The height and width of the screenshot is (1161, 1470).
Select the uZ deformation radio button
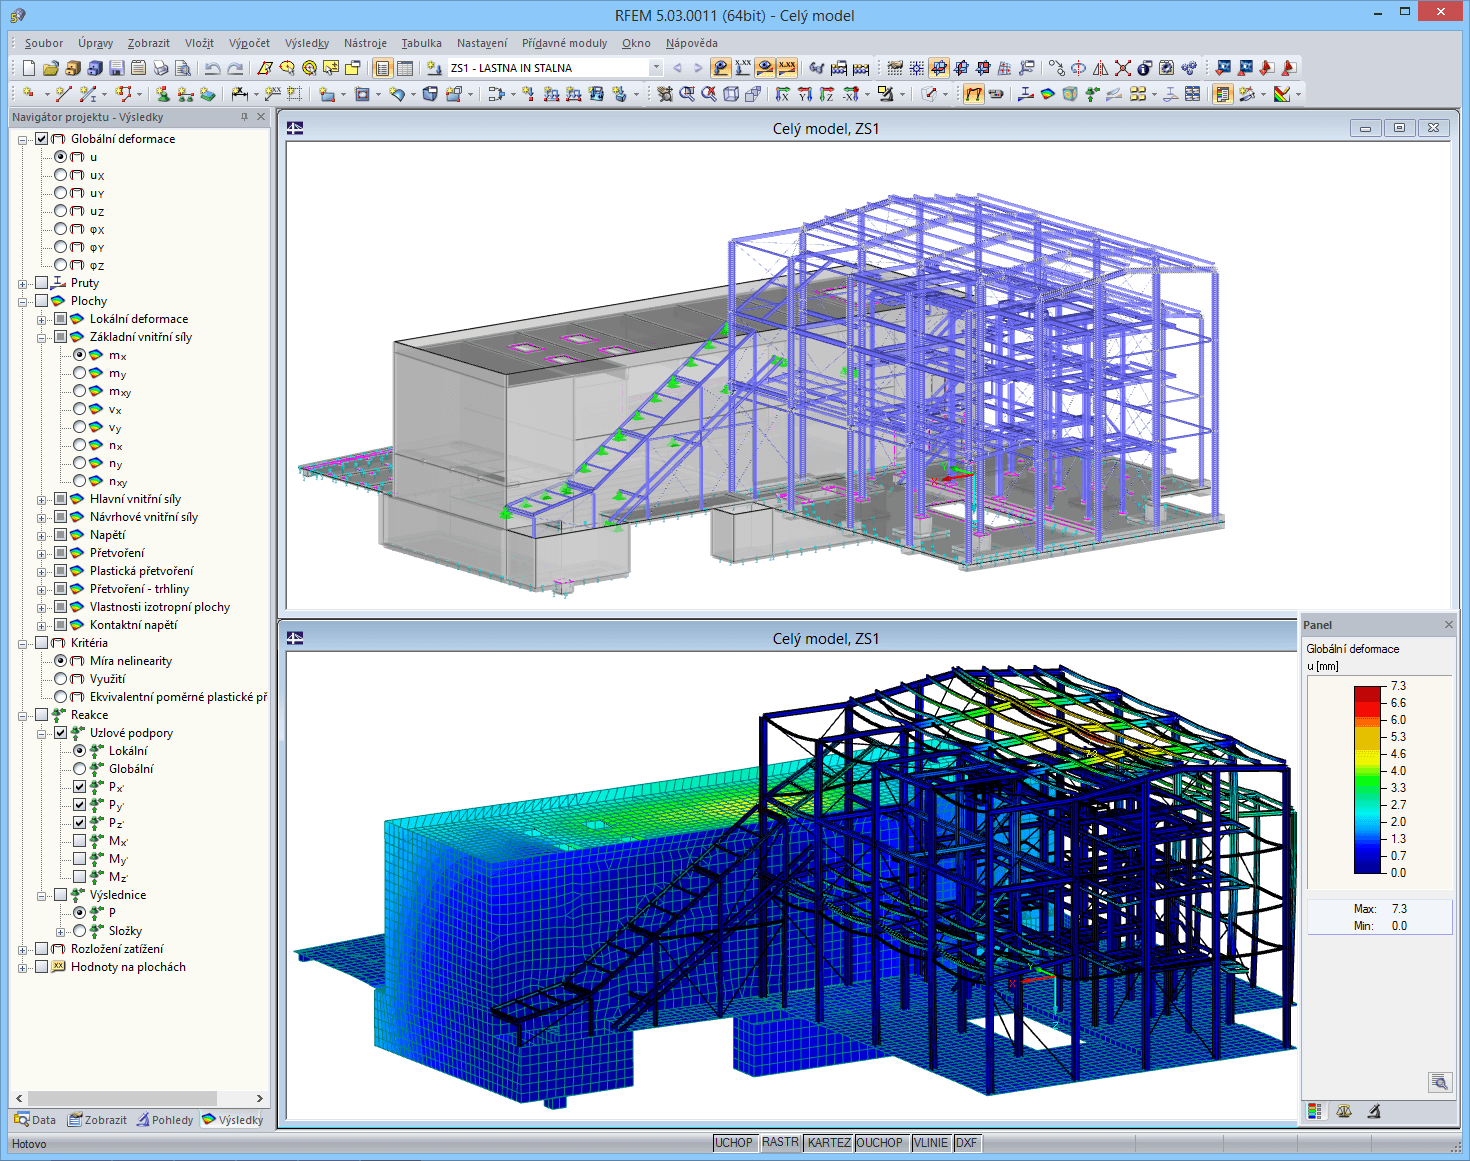tap(60, 211)
